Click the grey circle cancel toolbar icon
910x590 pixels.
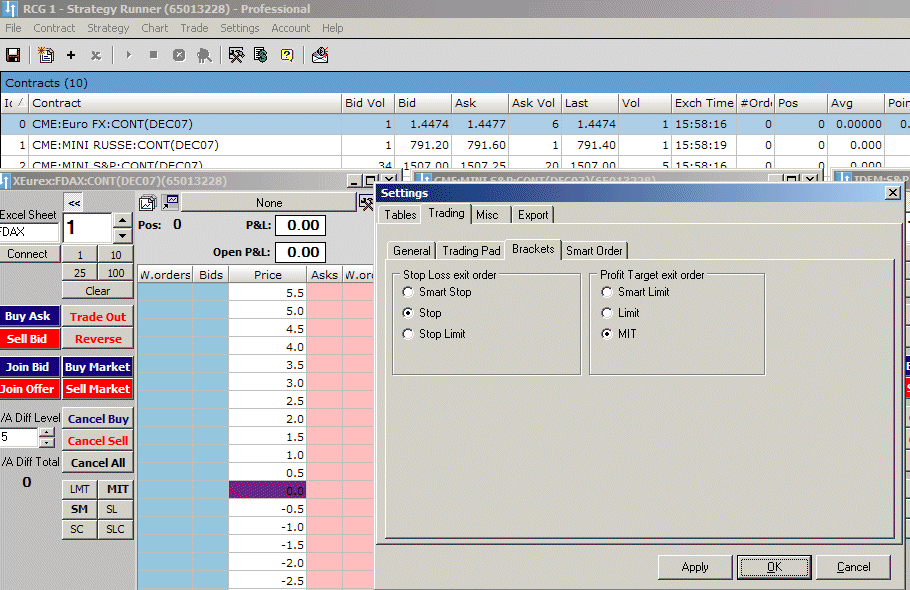[179, 55]
